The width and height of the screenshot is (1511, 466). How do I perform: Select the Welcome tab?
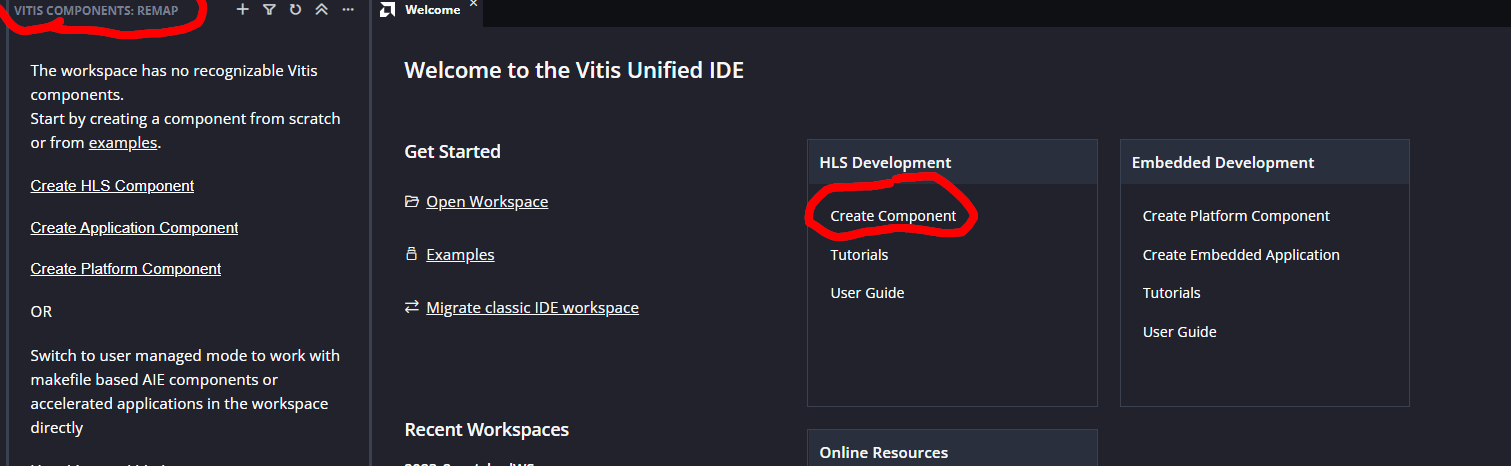tap(432, 10)
